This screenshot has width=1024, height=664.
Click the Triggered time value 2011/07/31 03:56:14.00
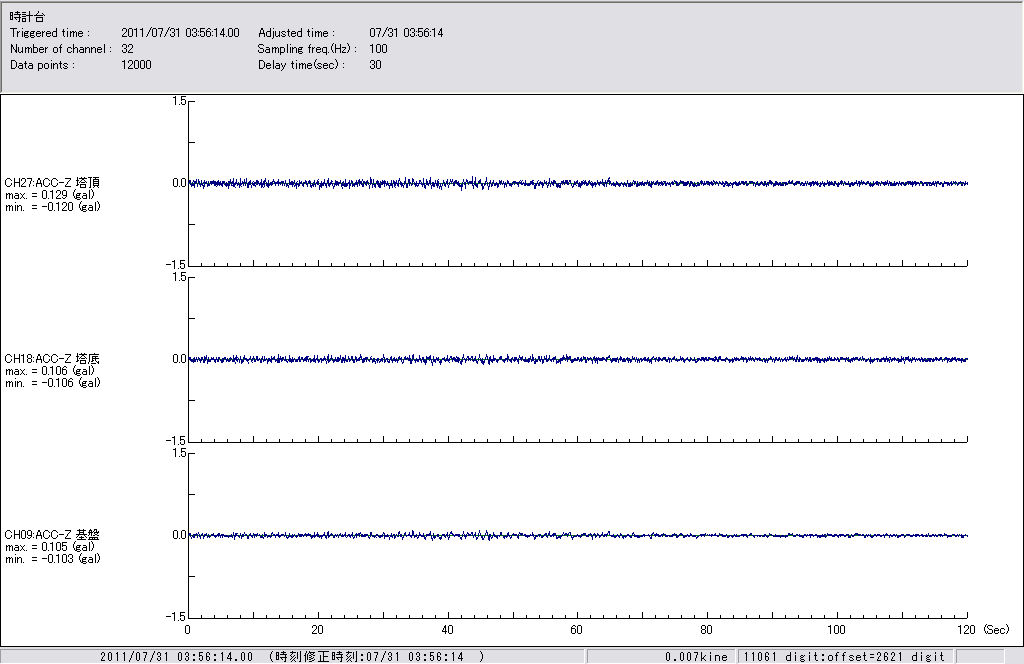pyautogui.click(x=187, y=33)
